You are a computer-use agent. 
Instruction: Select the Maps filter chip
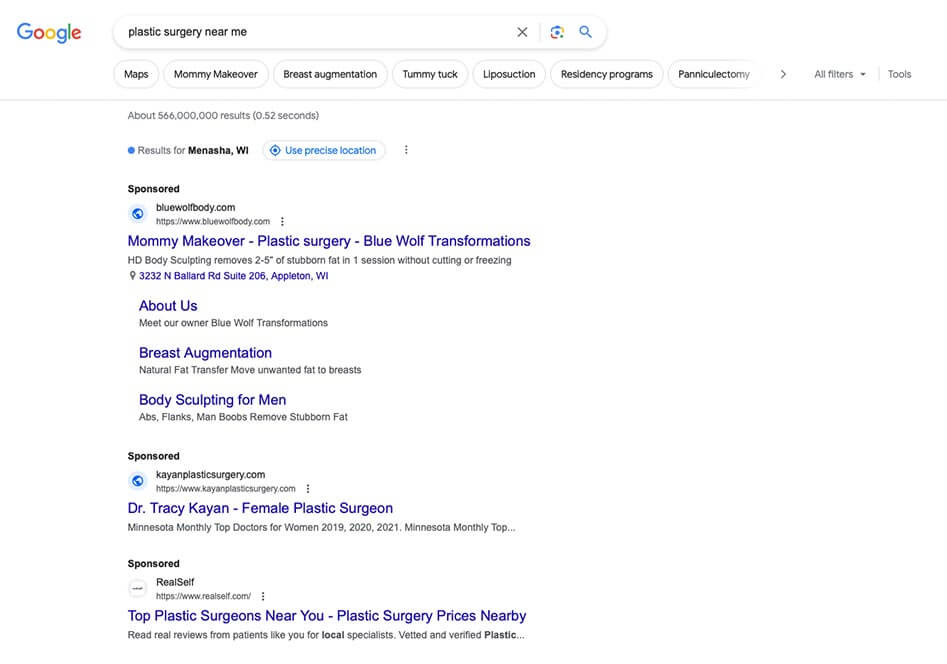(x=136, y=74)
